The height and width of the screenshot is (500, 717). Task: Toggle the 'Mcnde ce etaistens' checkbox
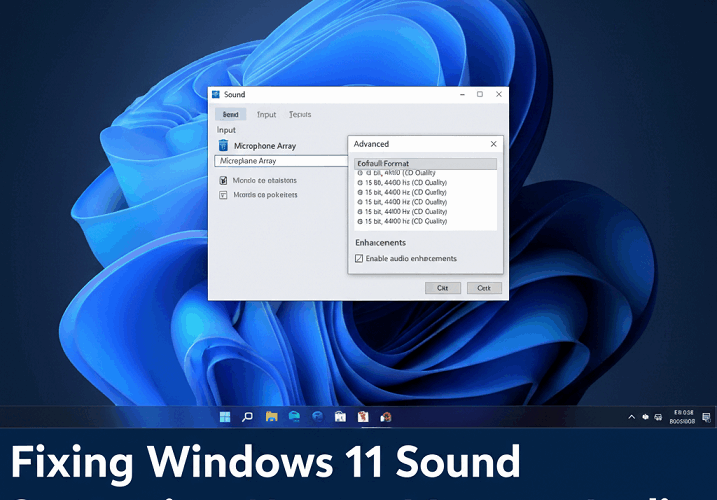[x=223, y=180]
